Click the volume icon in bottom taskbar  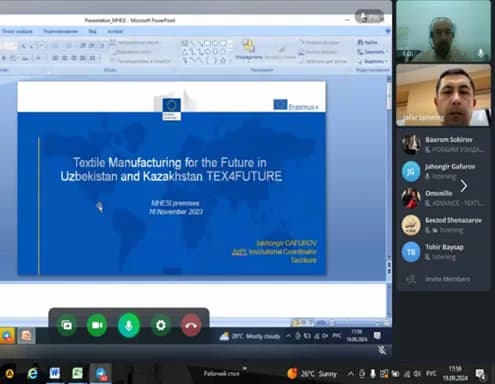417,374
